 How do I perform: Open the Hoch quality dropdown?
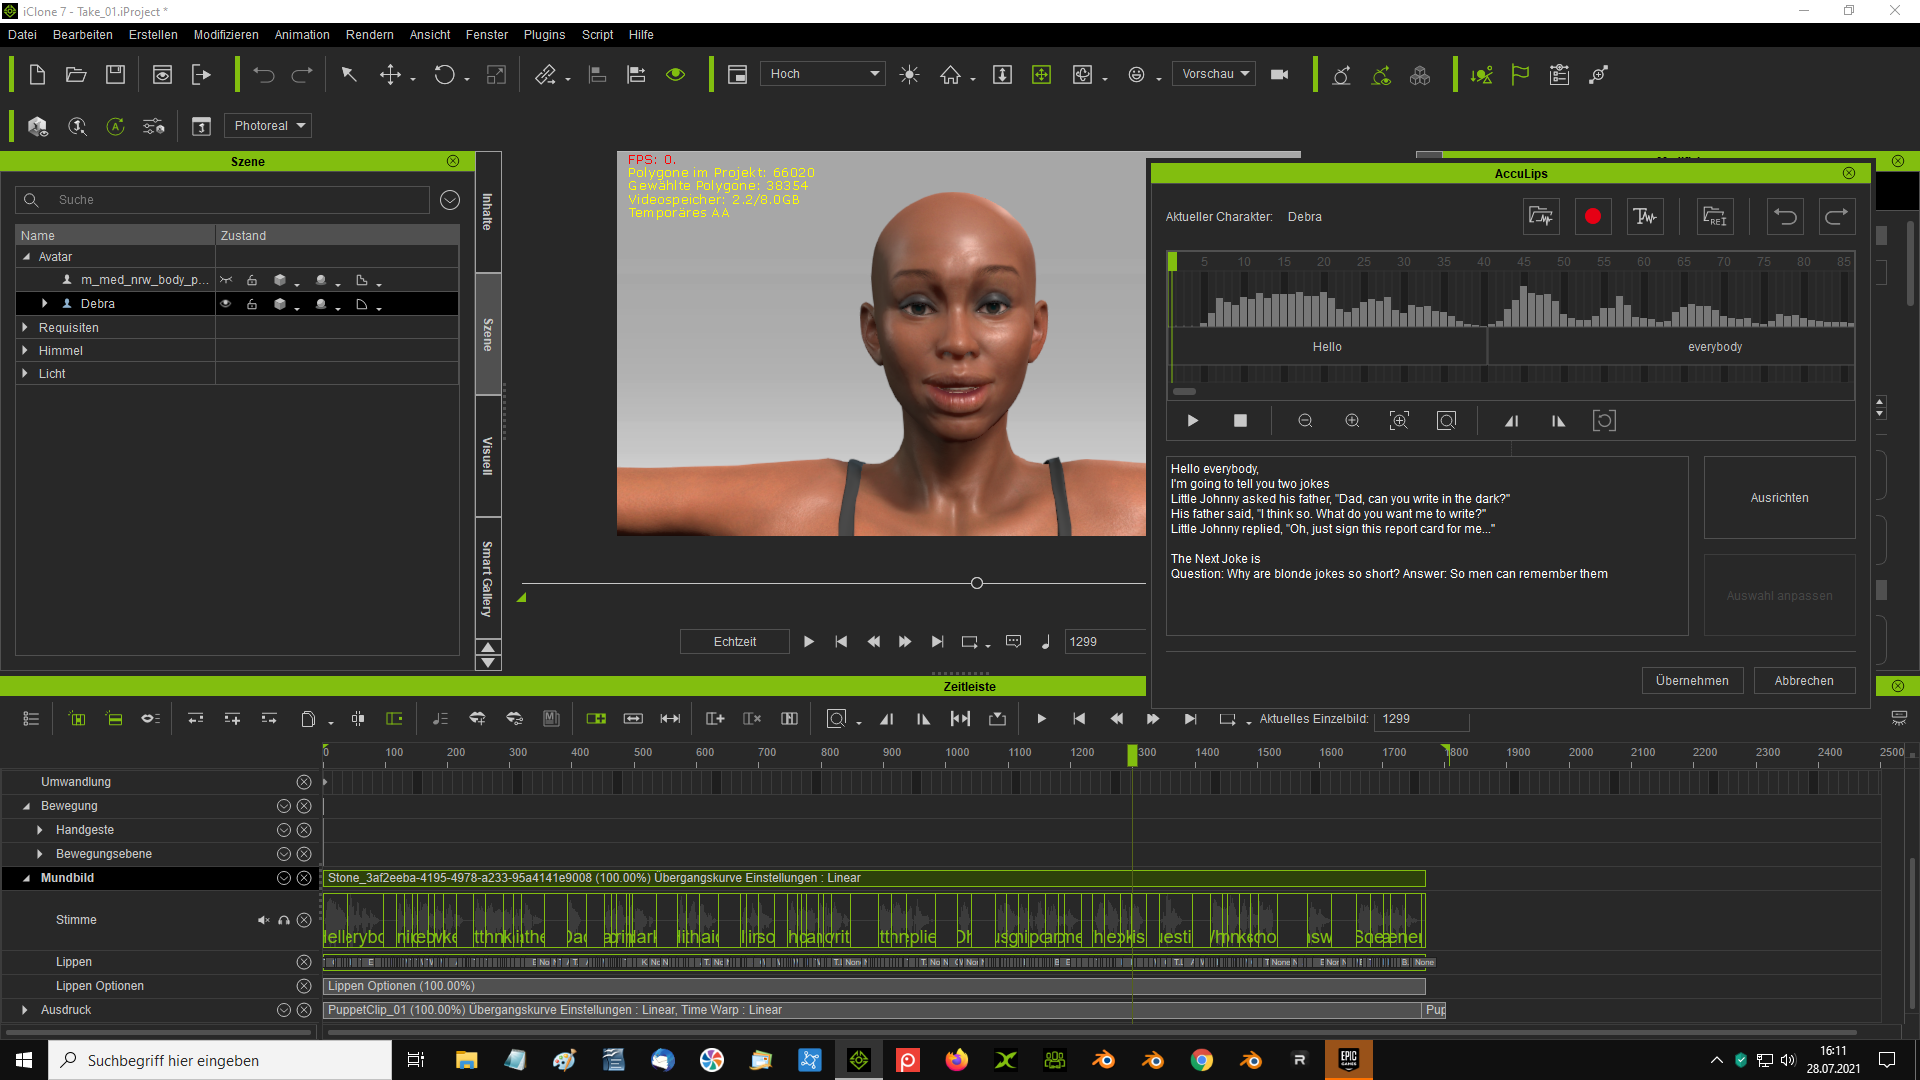coord(823,74)
